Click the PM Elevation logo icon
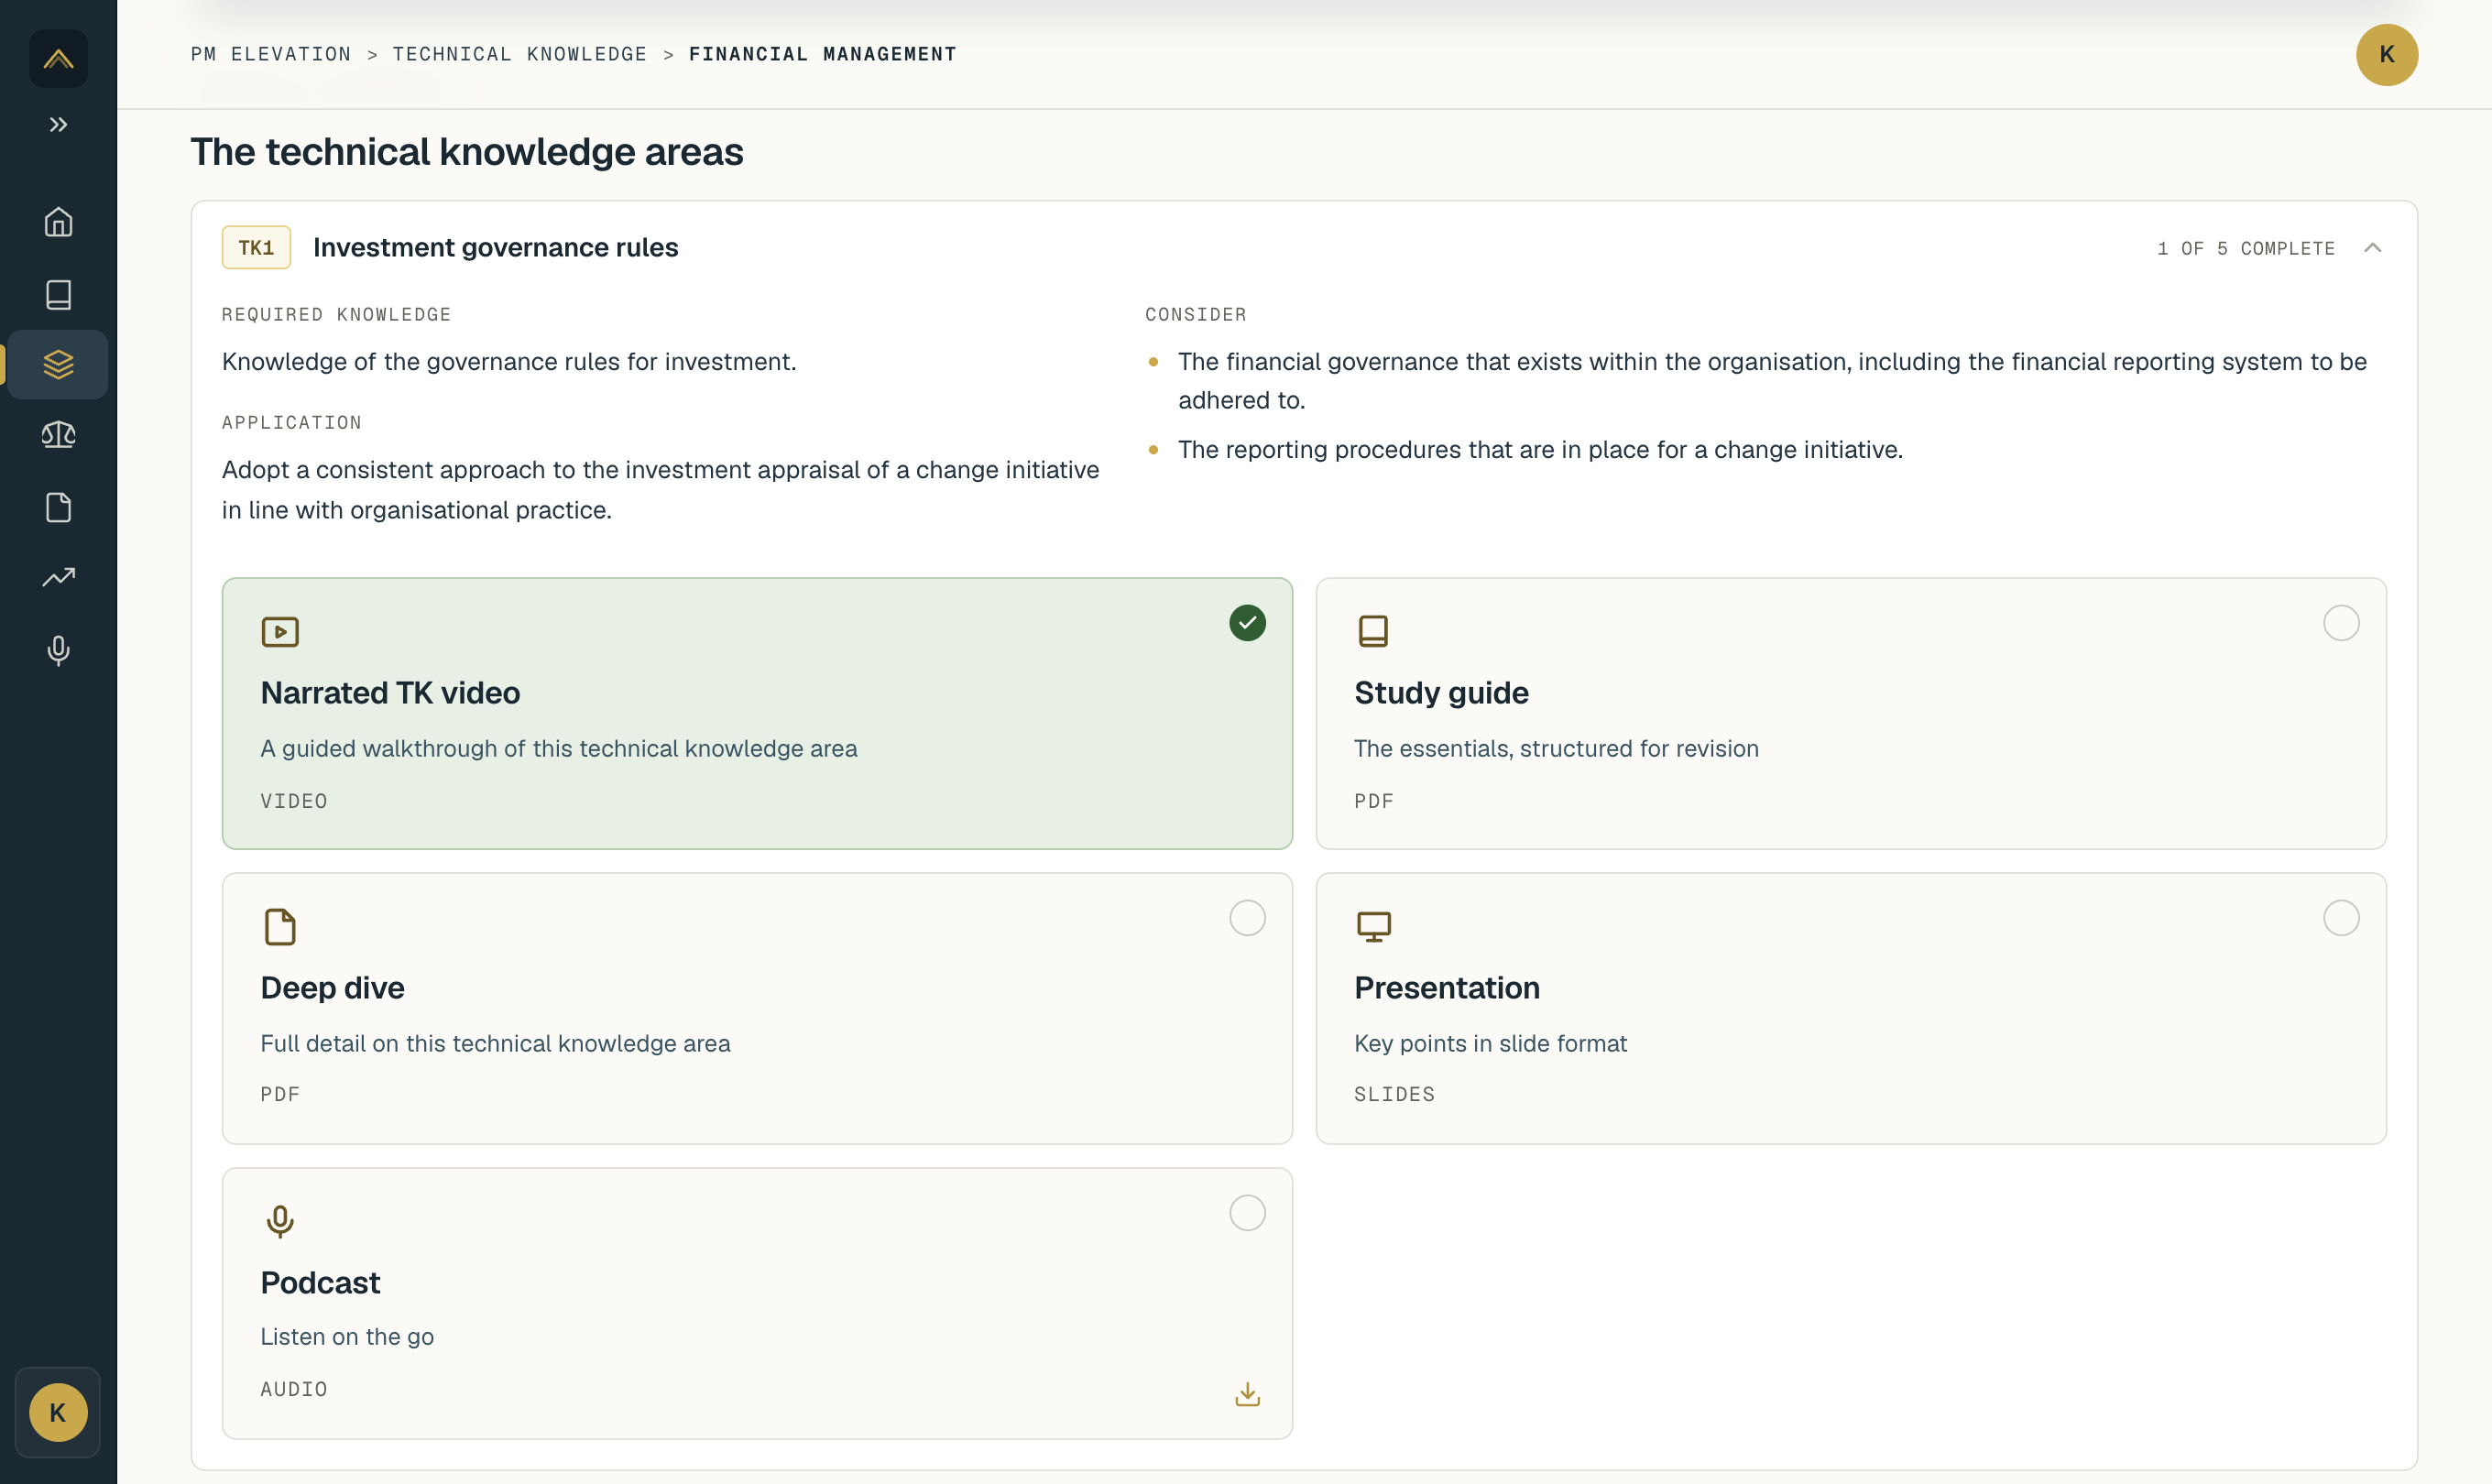 [x=58, y=58]
